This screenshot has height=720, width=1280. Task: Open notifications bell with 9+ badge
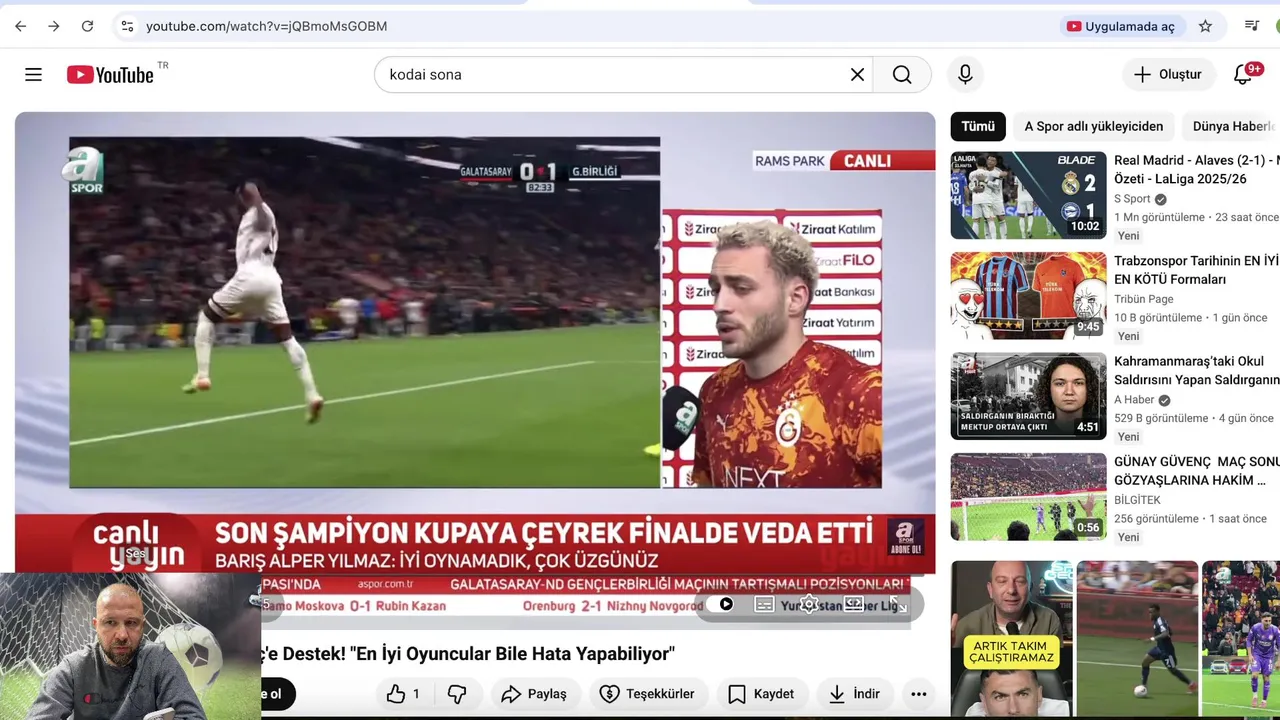1244,74
